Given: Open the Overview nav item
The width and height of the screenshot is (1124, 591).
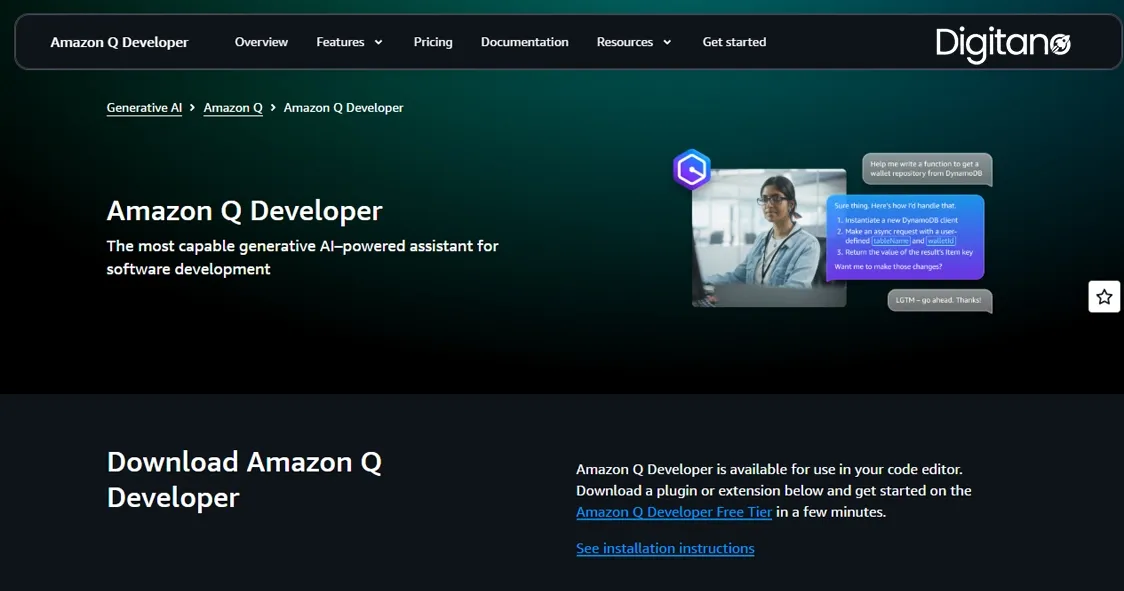Looking at the screenshot, I should pyautogui.click(x=261, y=42).
